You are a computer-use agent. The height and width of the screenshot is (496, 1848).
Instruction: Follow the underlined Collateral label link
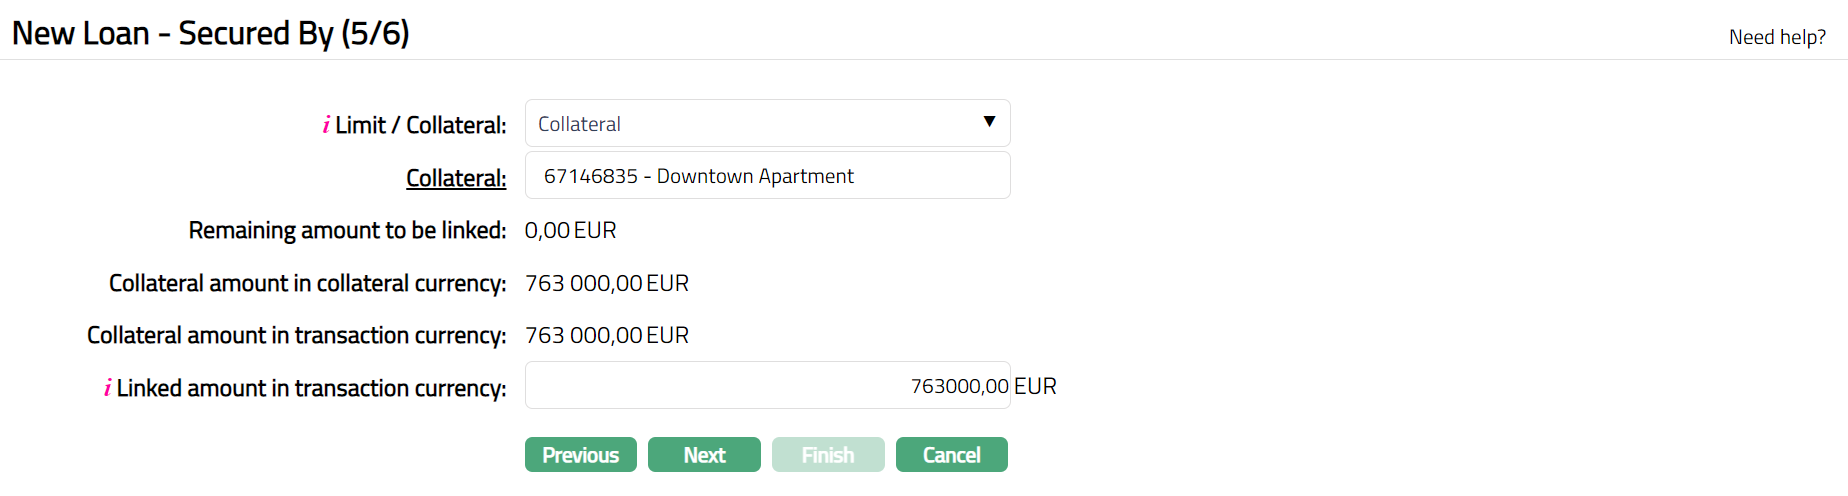click(456, 178)
